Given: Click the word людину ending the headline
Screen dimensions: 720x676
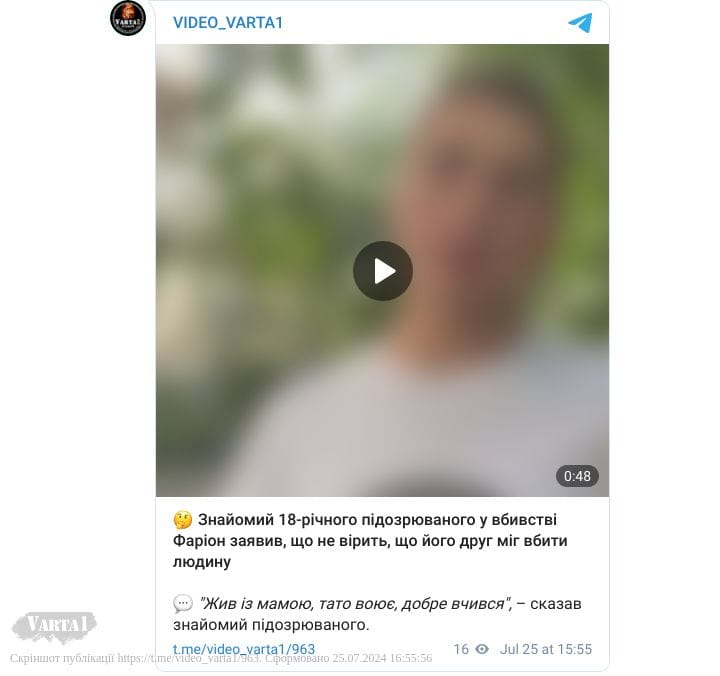Looking at the screenshot, I should tap(202, 562).
